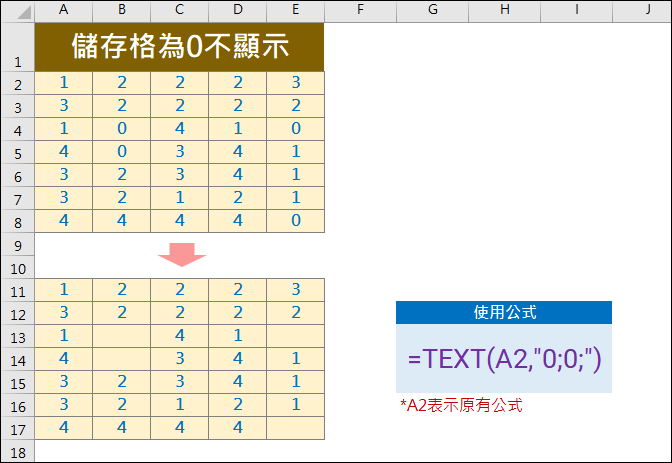Click the red note *A2表示原有公式
This screenshot has width=672, height=463.
461,405
